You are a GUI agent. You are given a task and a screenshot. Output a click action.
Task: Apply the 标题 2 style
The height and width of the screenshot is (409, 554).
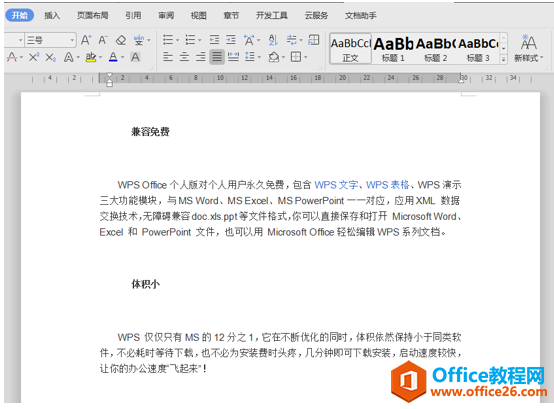click(436, 49)
